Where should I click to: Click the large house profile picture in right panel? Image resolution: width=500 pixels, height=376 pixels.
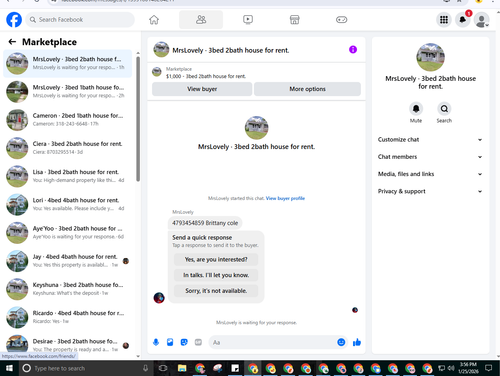(x=430, y=57)
